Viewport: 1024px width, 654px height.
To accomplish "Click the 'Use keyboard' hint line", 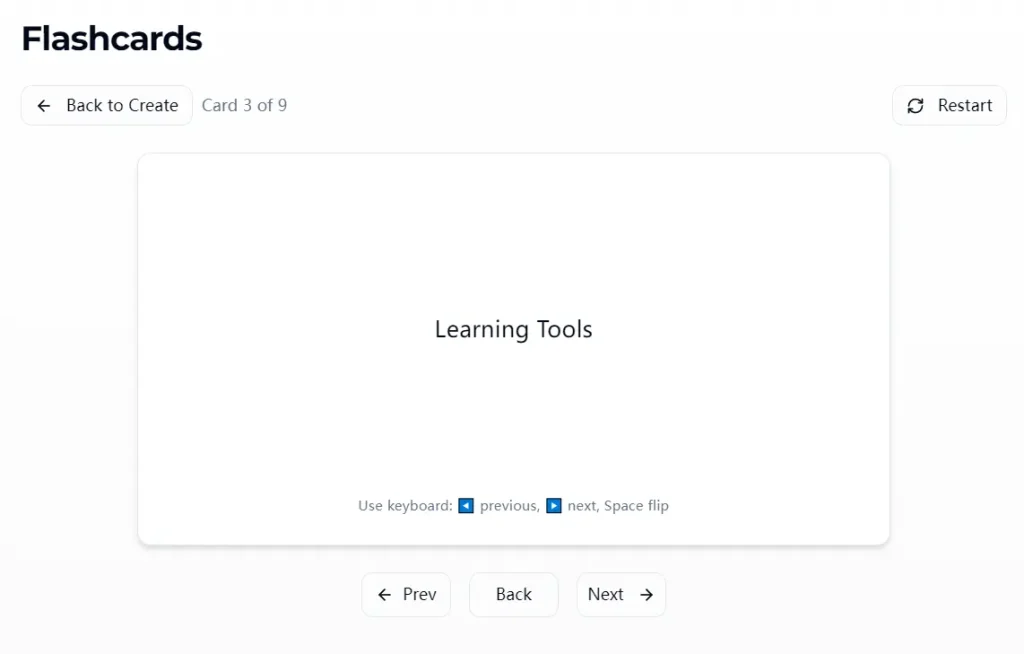I will (404, 506).
